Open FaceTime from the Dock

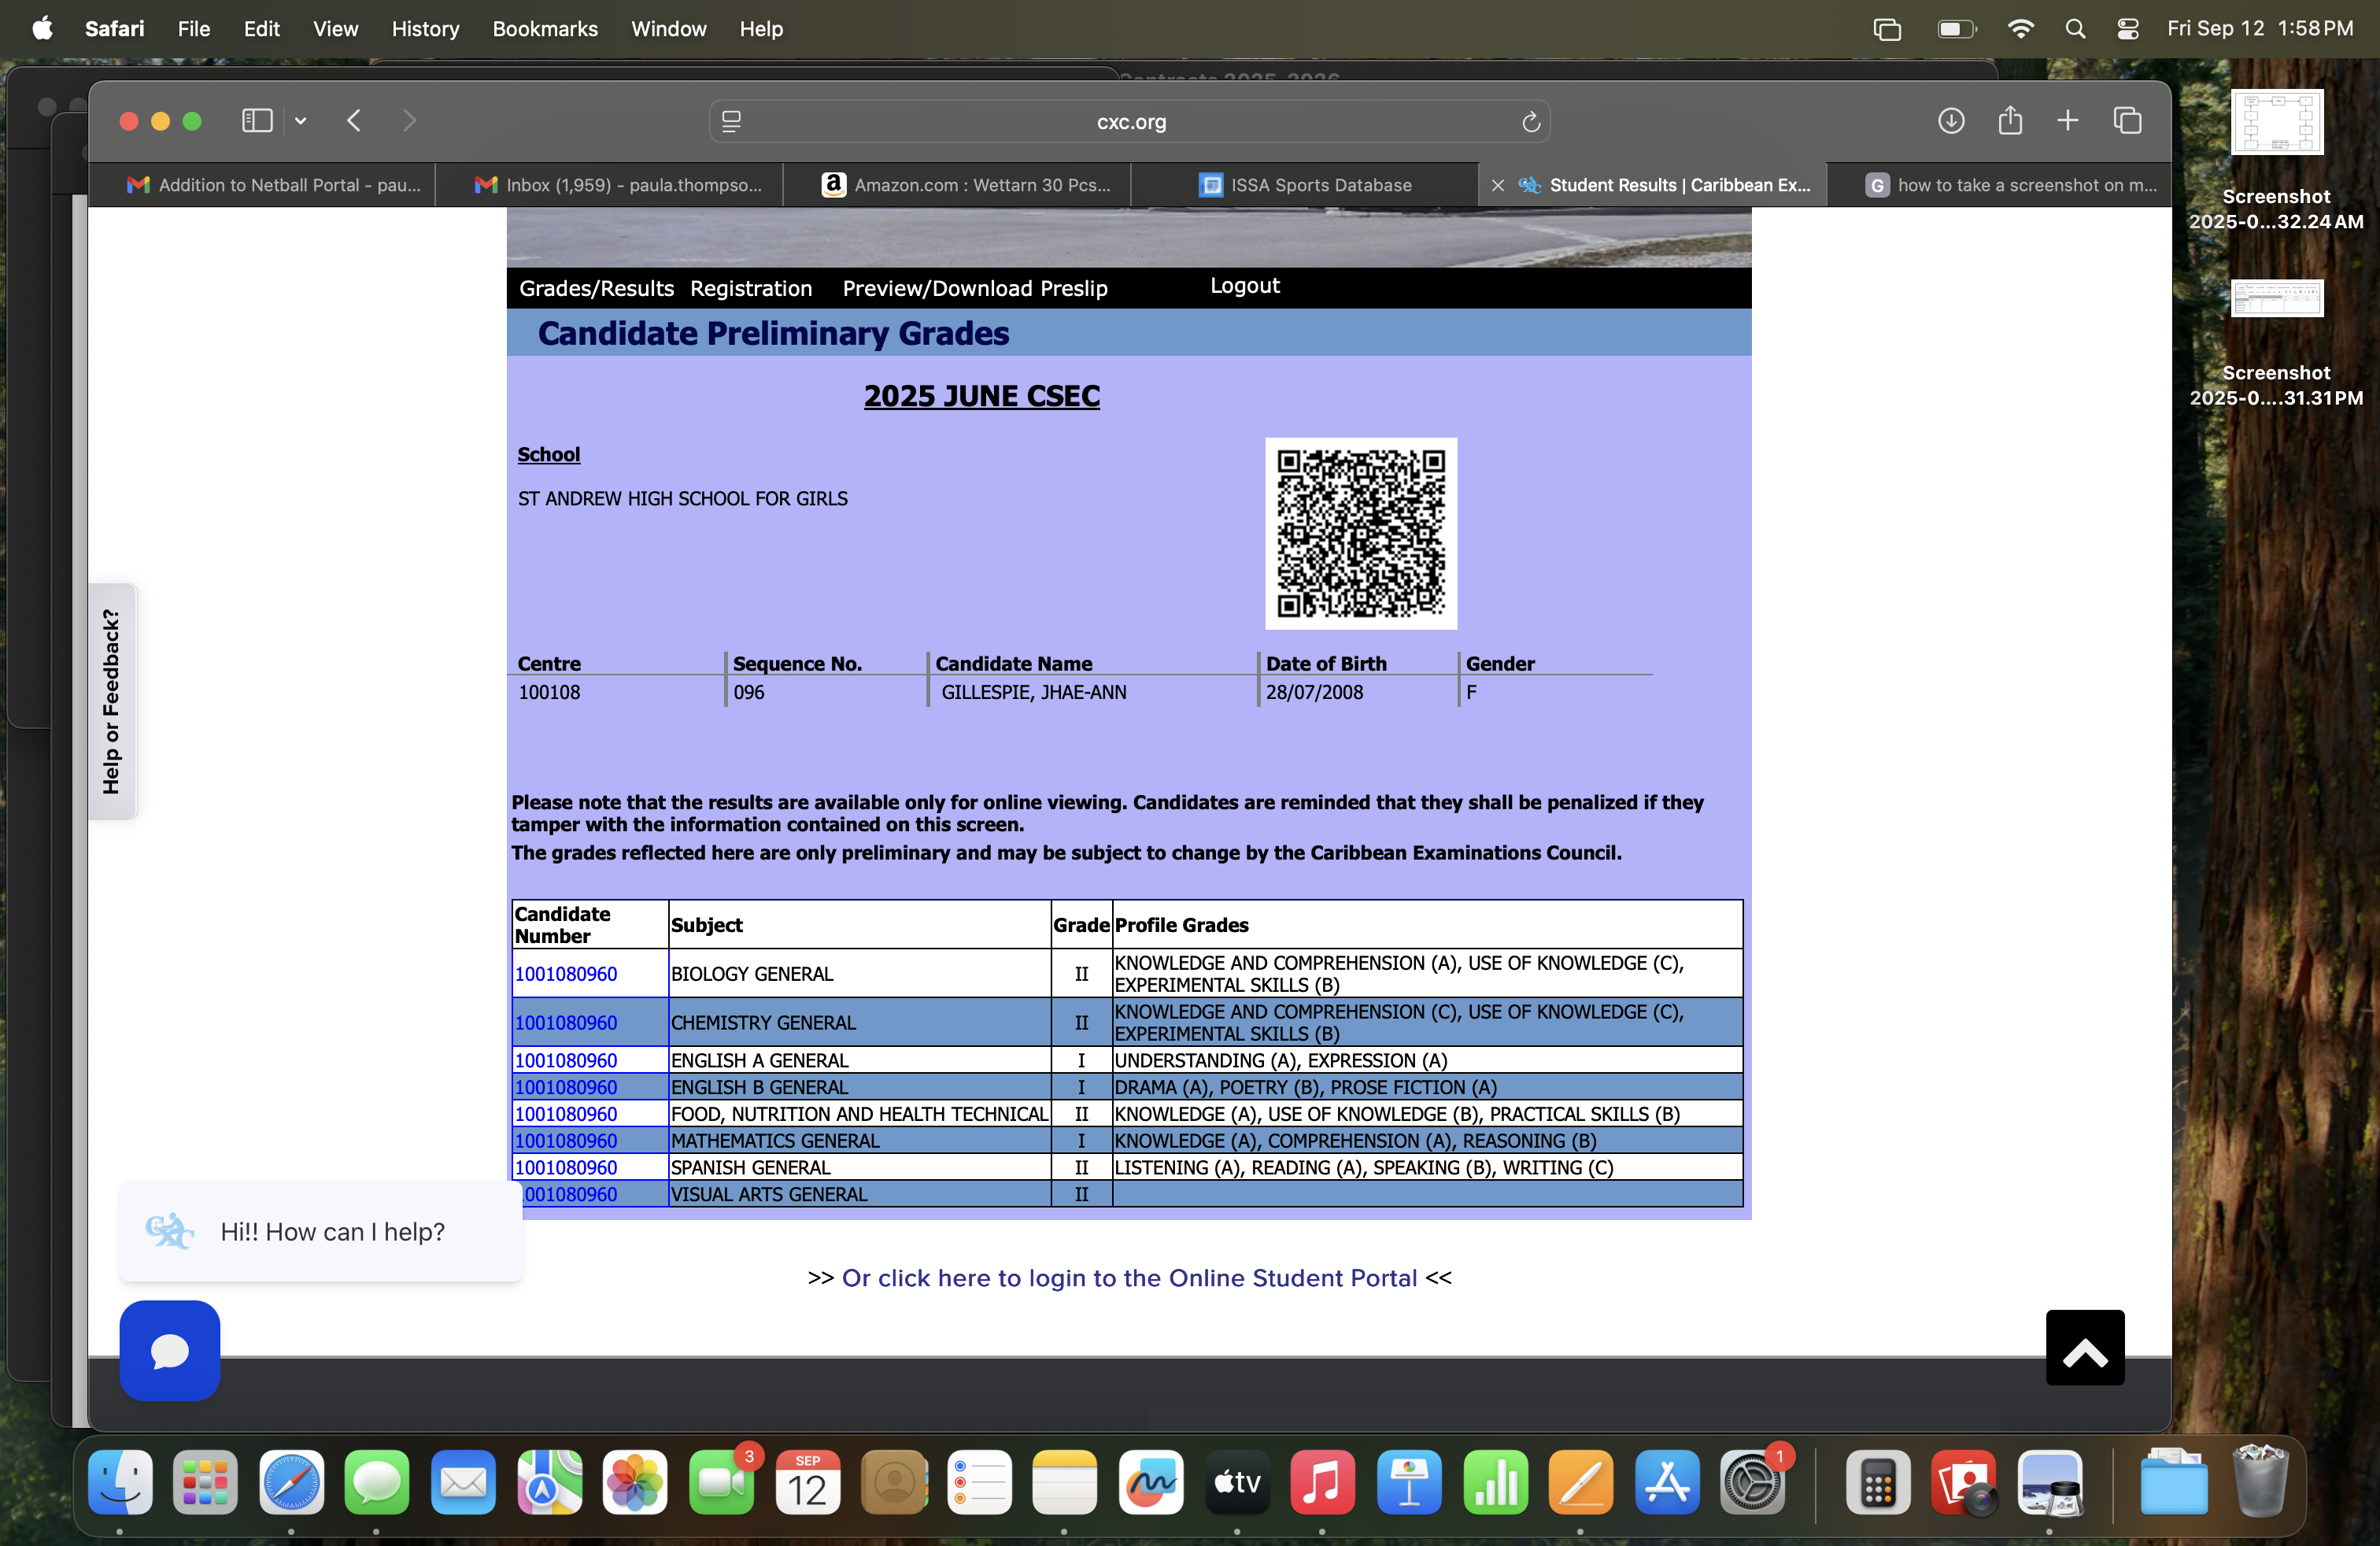point(721,1482)
